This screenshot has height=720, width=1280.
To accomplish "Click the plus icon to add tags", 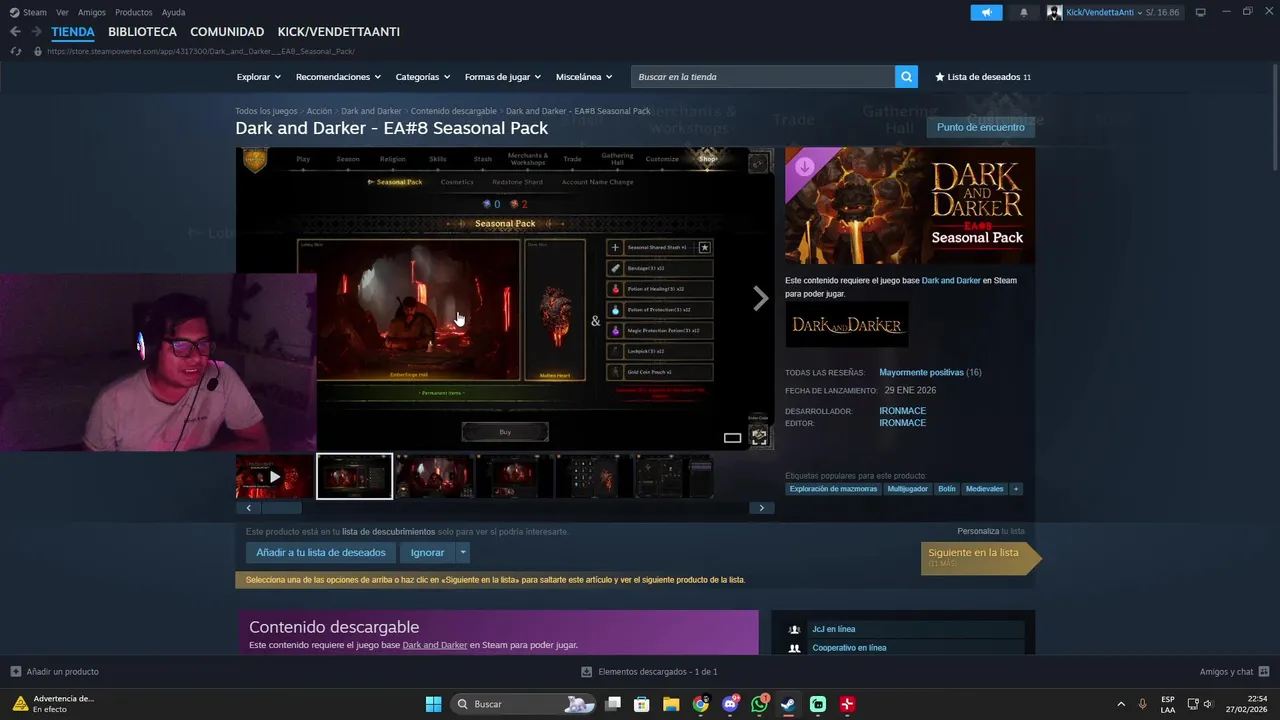I will [x=1016, y=489].
